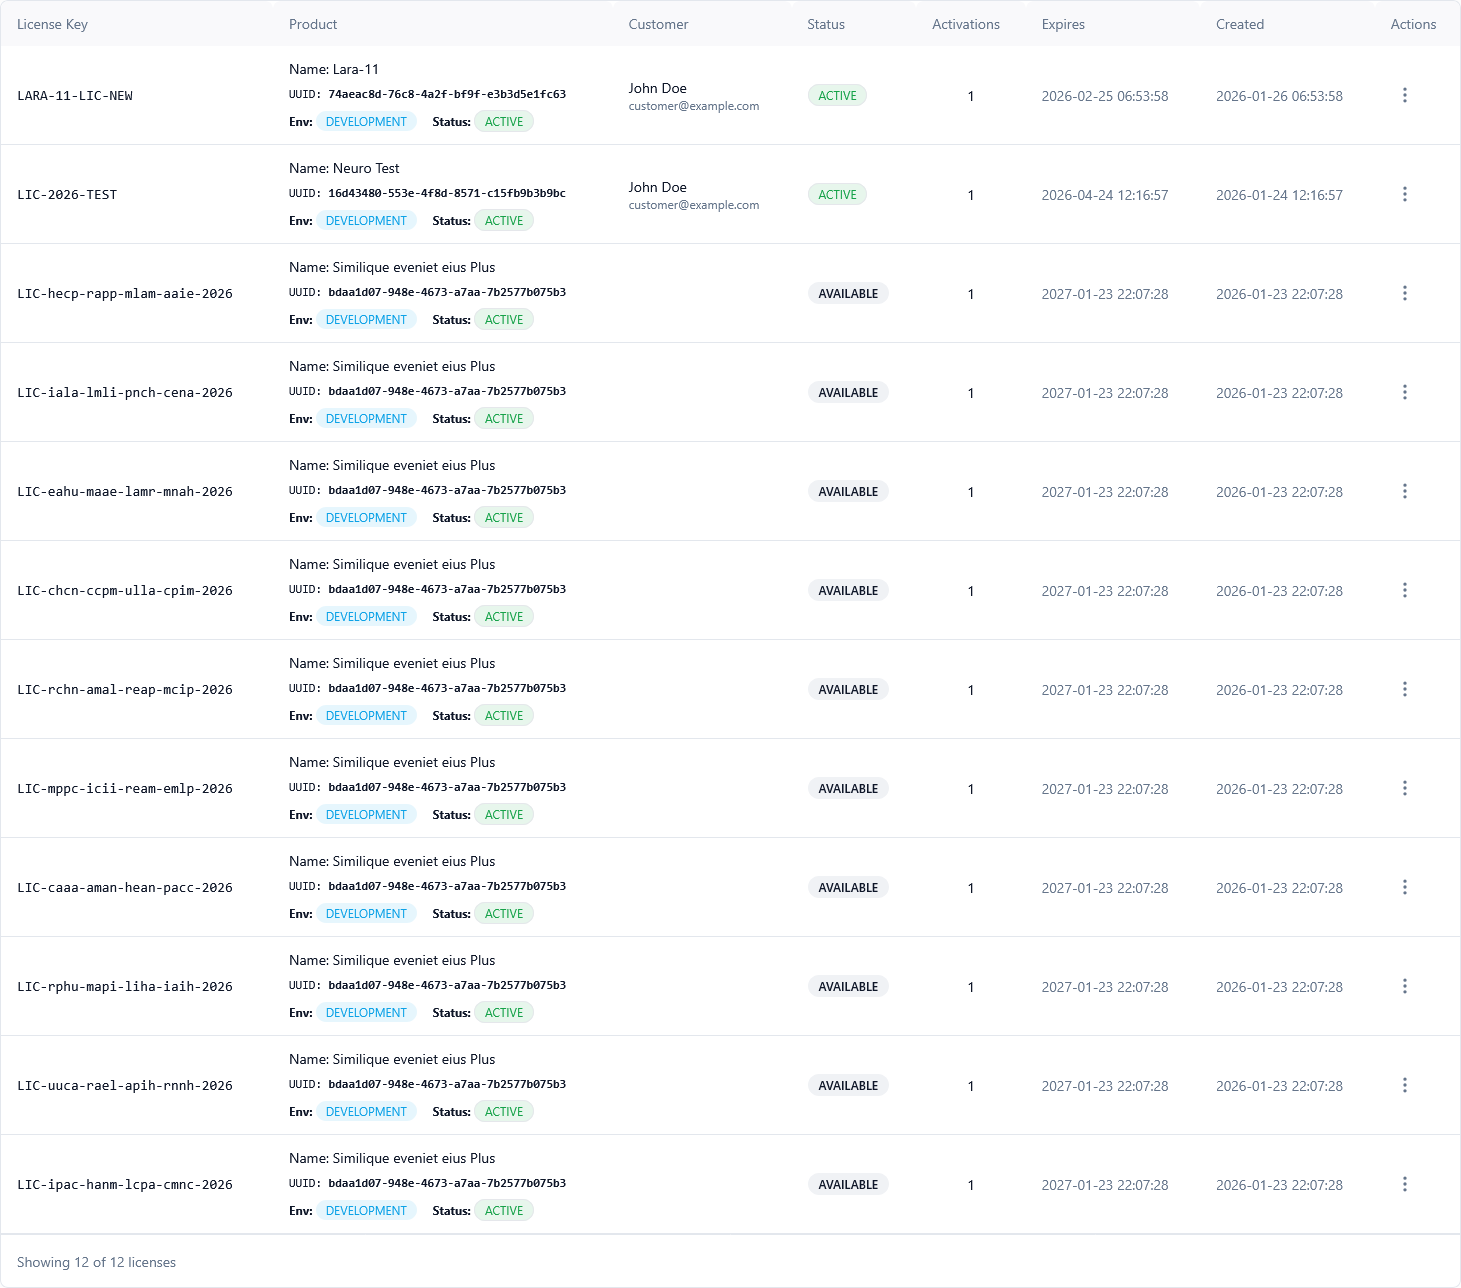This screenshot has height=1288, width=1461.
Task: Open actions for LIC-uuca-rael-apih-rnnh-2026
Action: (x=1405, y=1085)
